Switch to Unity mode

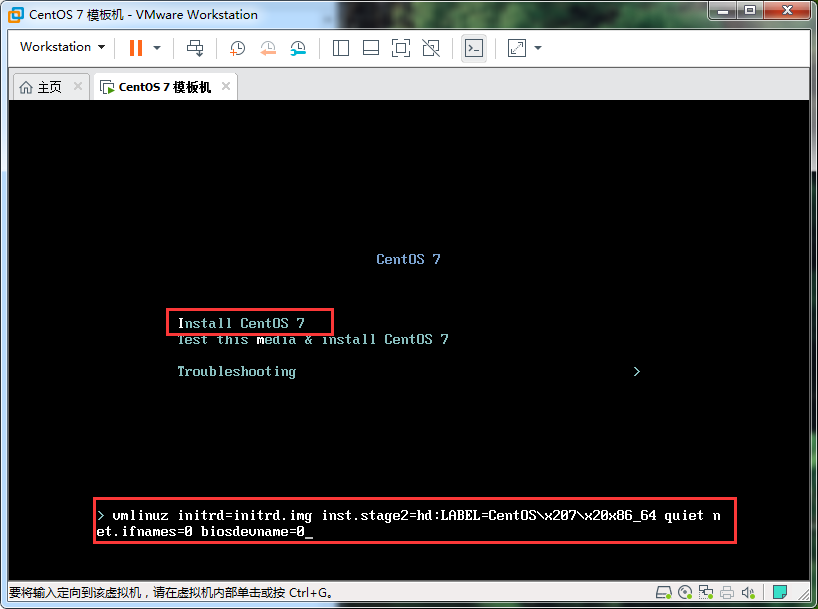(431, 48)
